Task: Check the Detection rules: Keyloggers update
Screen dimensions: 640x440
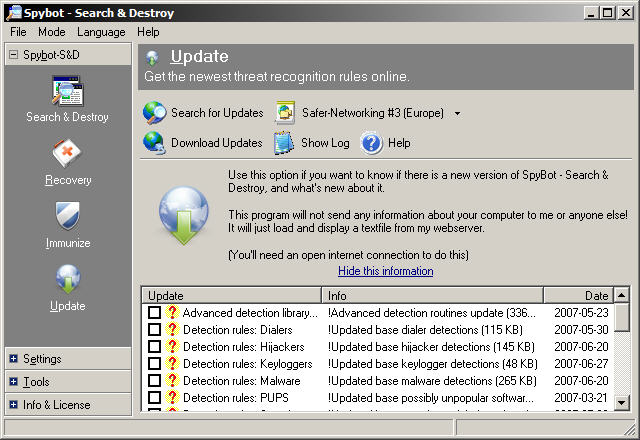Action: pos(154,363)
